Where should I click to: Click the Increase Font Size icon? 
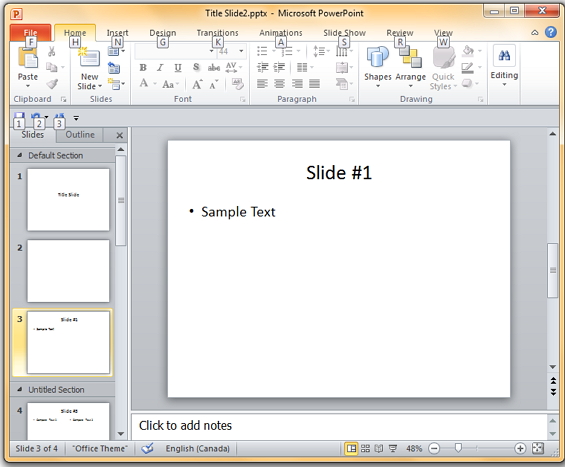197,84
